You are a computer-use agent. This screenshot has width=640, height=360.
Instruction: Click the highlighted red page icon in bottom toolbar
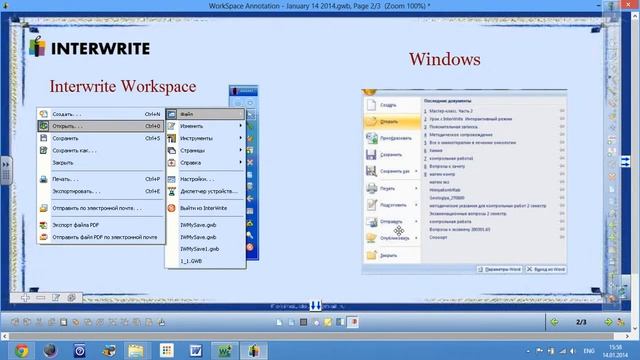[x=353, y=322]
